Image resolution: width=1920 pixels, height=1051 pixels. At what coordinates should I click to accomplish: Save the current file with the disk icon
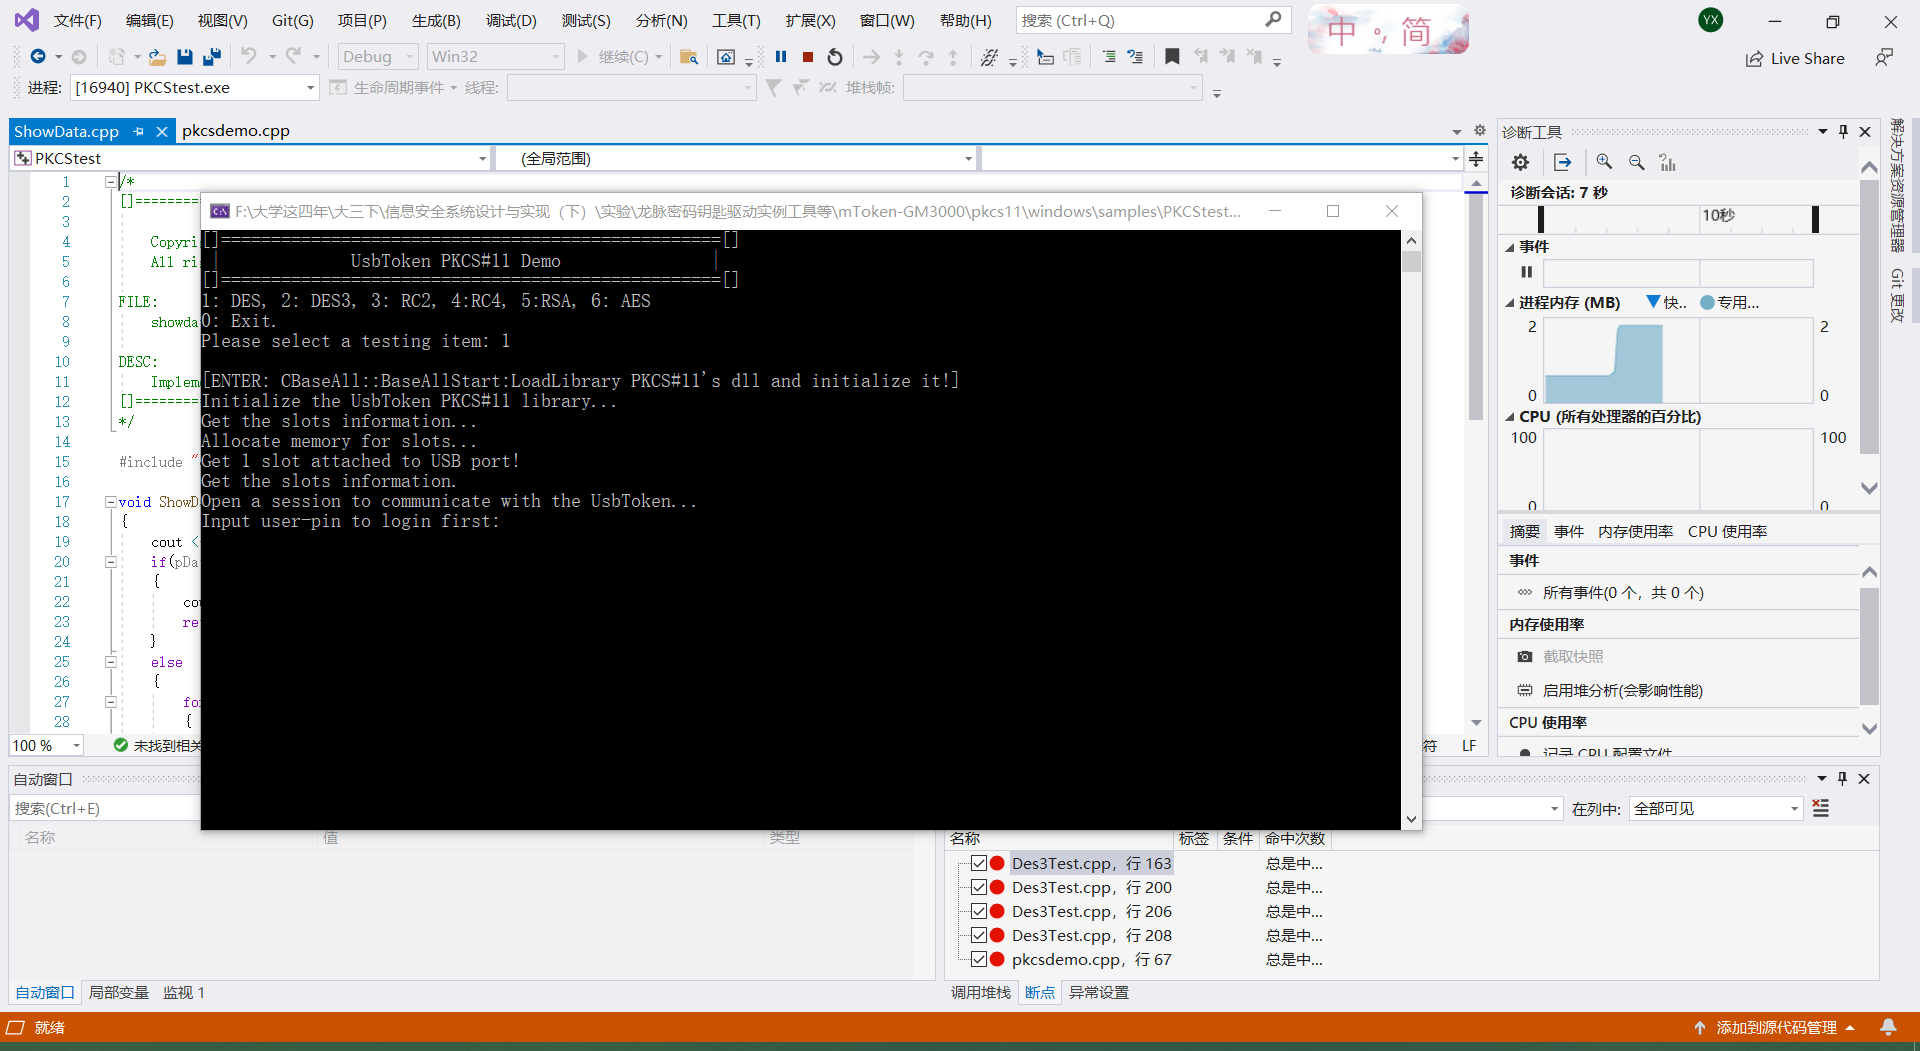(184, 57)
